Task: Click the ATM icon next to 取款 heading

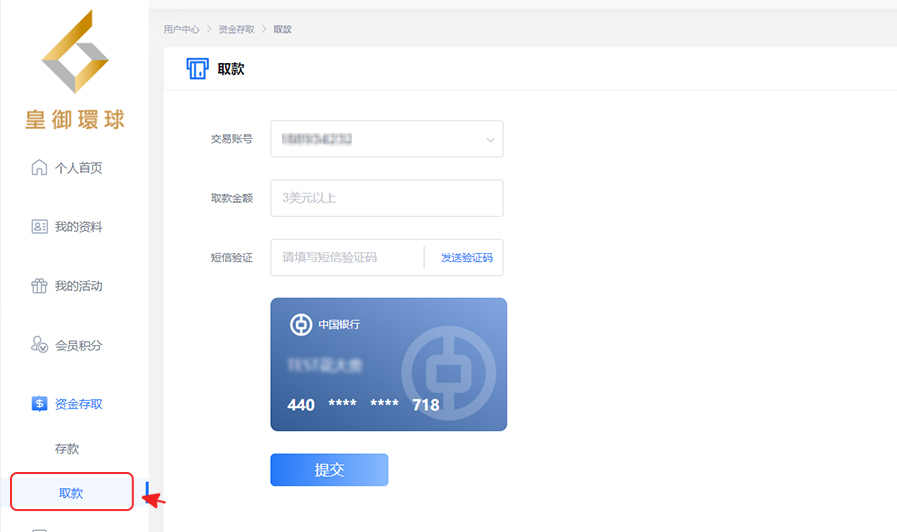Action: pyautogui.click(x=197, y=69)
